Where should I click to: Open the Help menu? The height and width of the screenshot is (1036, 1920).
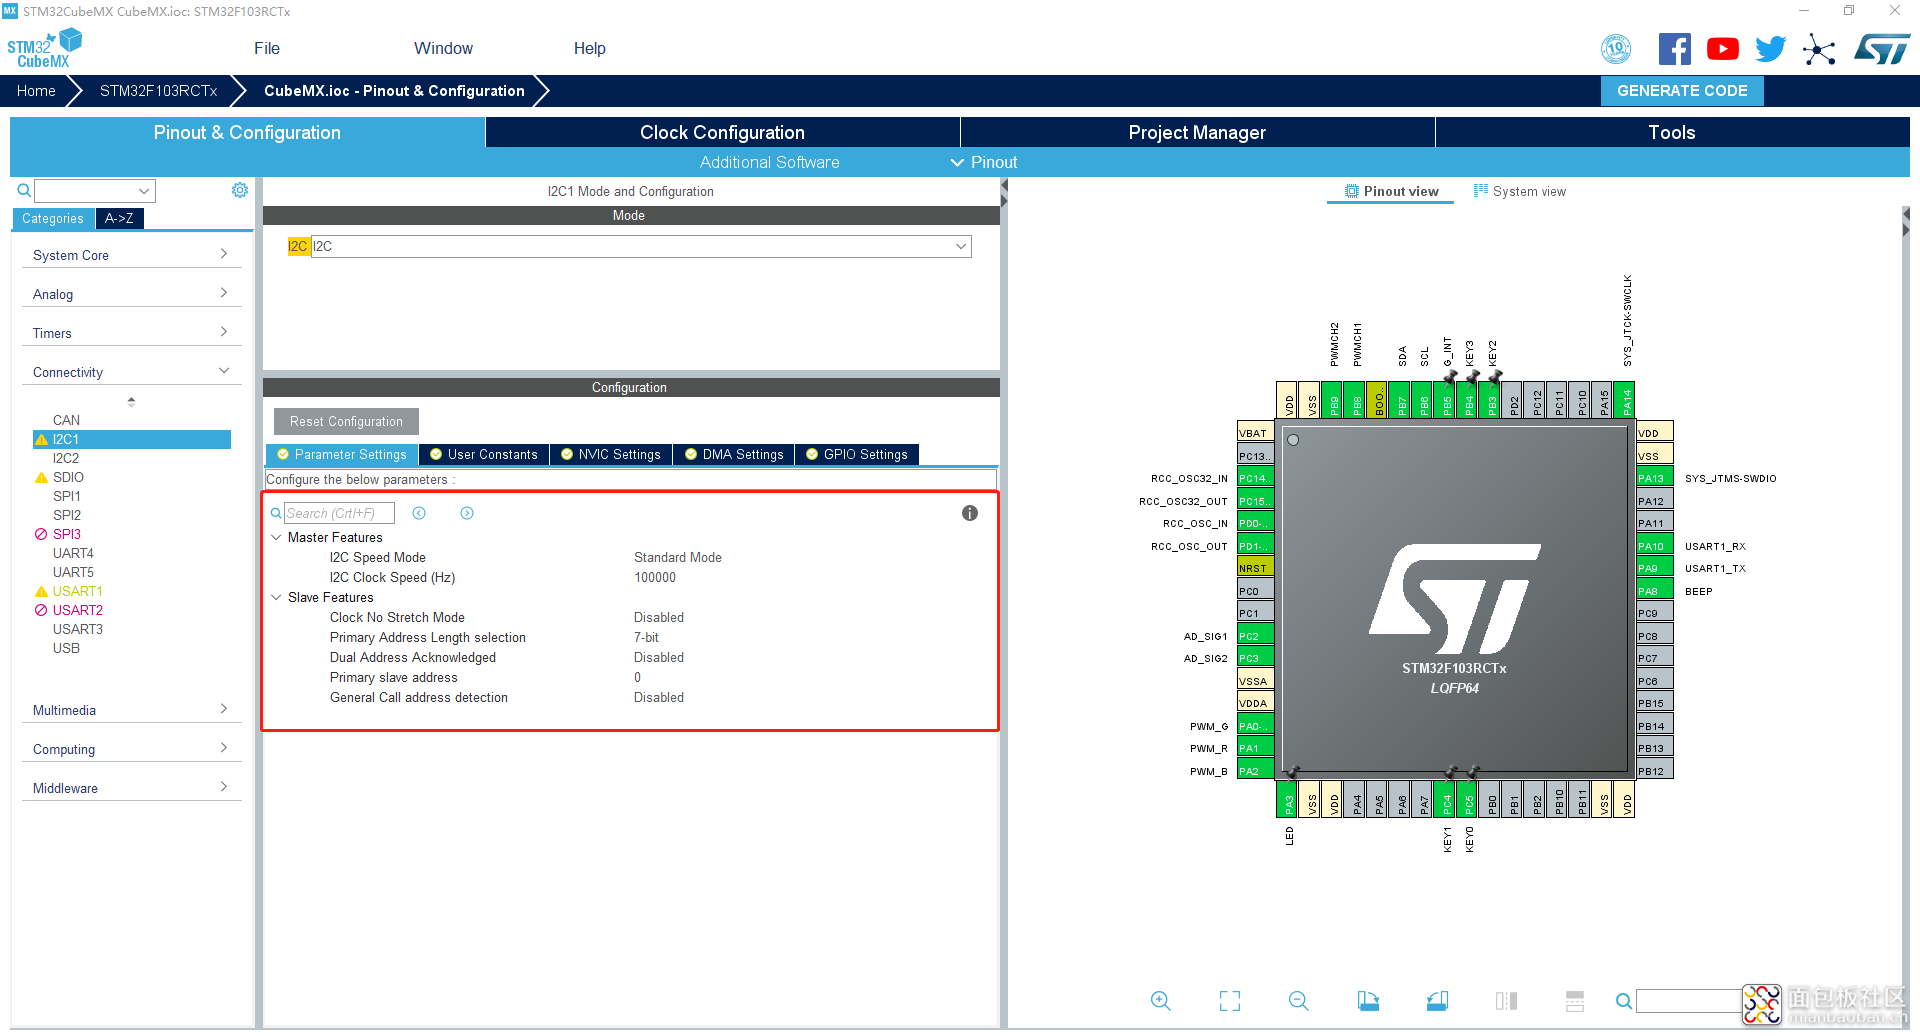tap(590, 48)
